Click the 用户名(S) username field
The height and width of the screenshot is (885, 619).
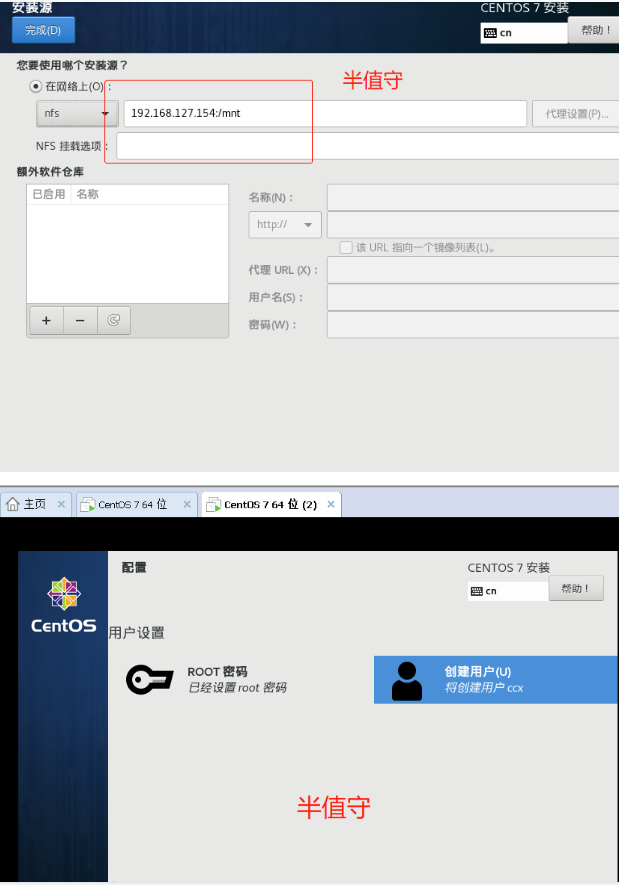point(473,297)
